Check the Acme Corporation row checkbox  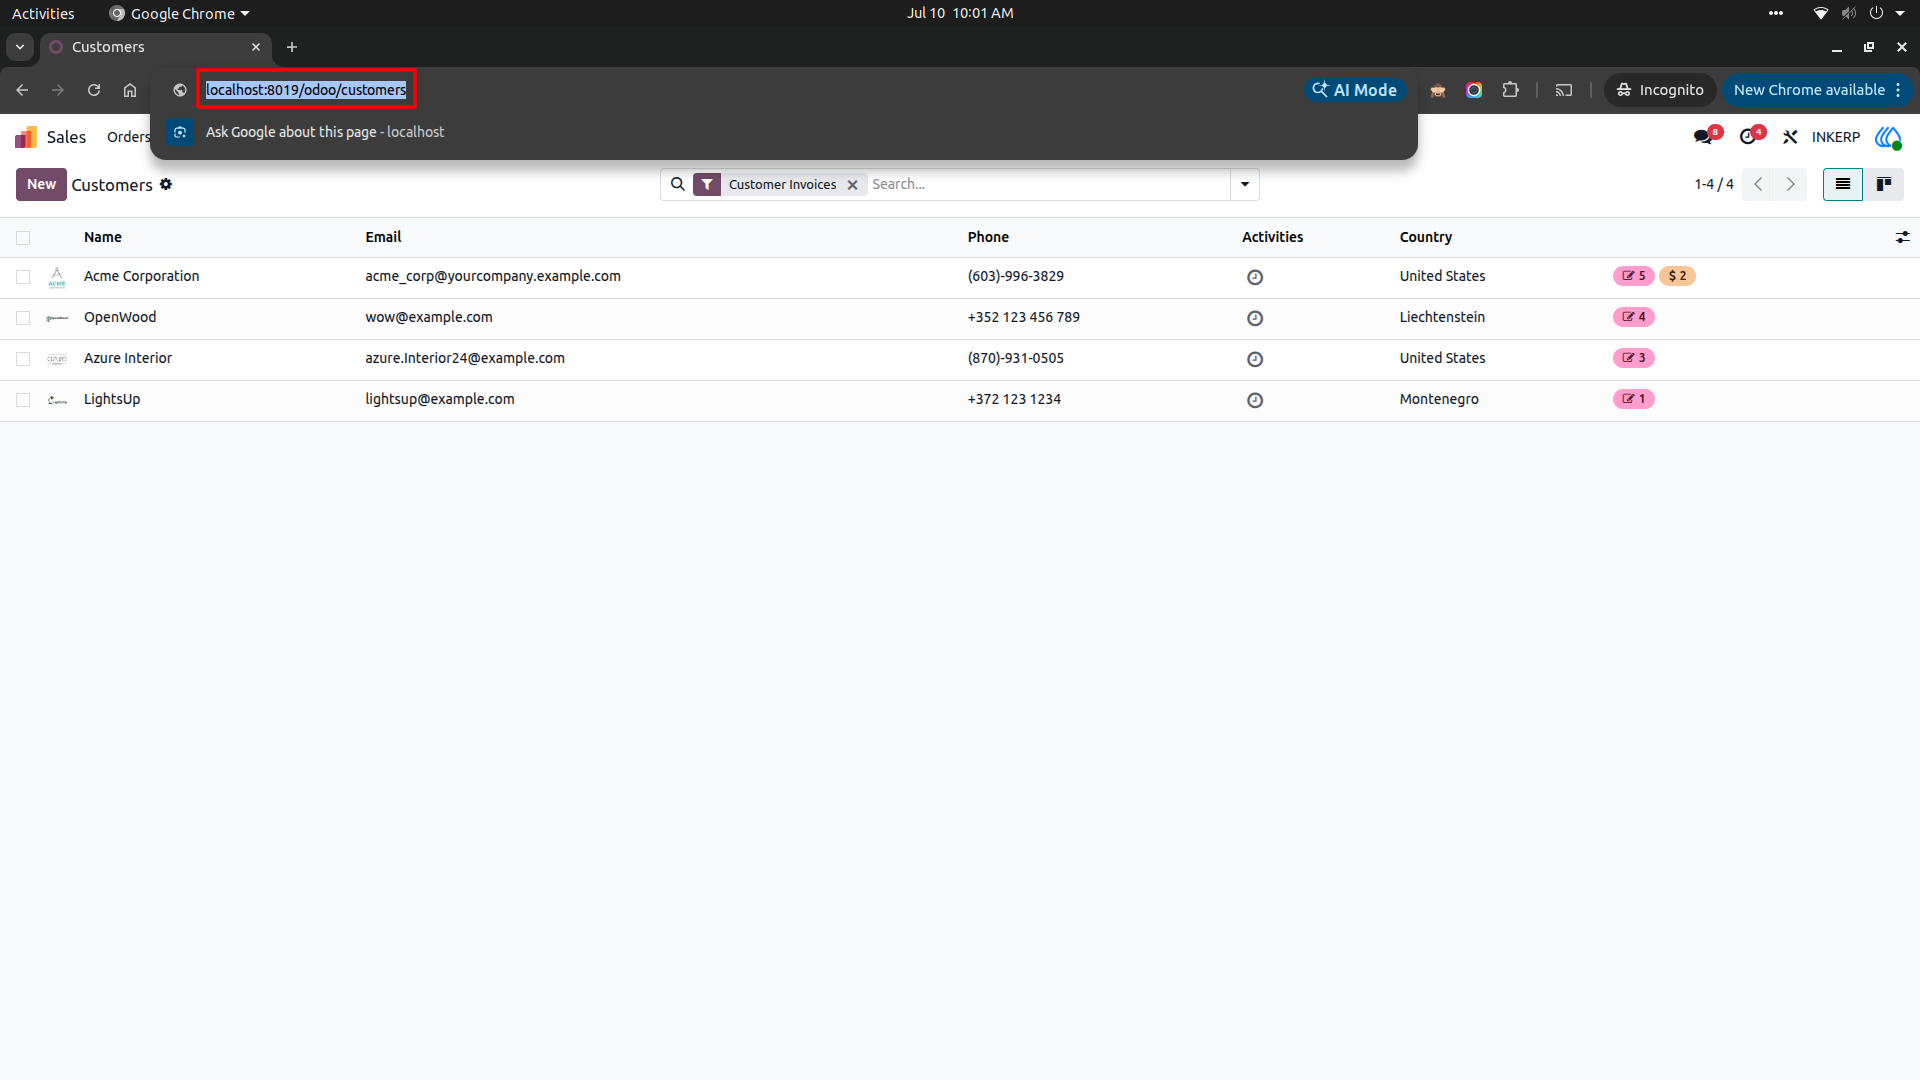pos(23,277)
